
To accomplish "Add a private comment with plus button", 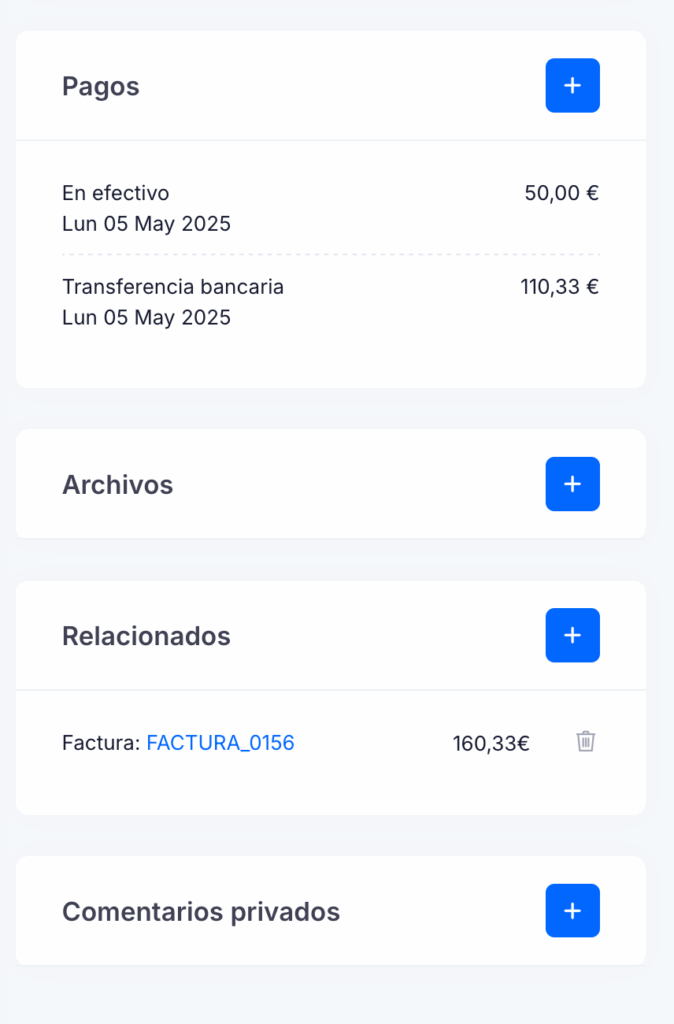I will [x=572, y=911].
